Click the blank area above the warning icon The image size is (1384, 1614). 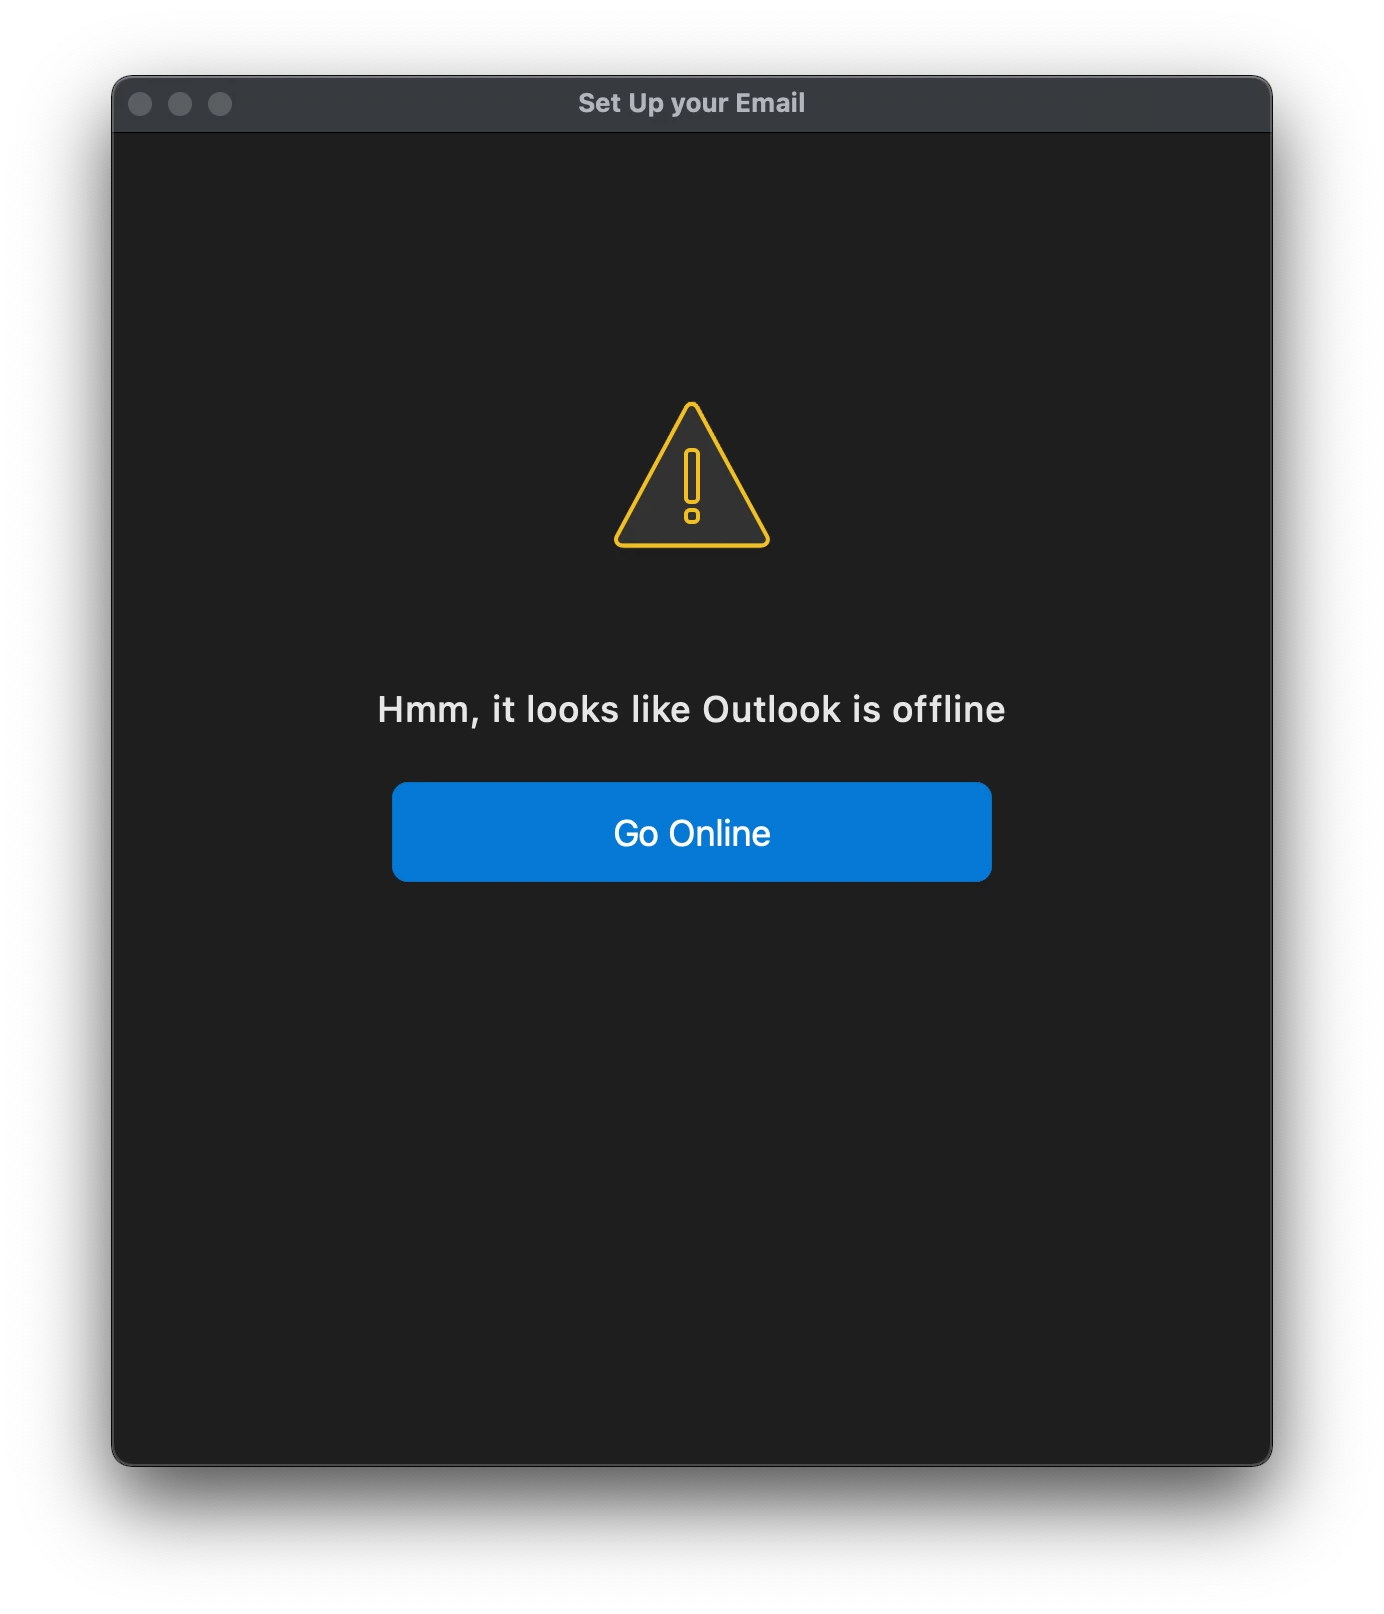[692, 260]
